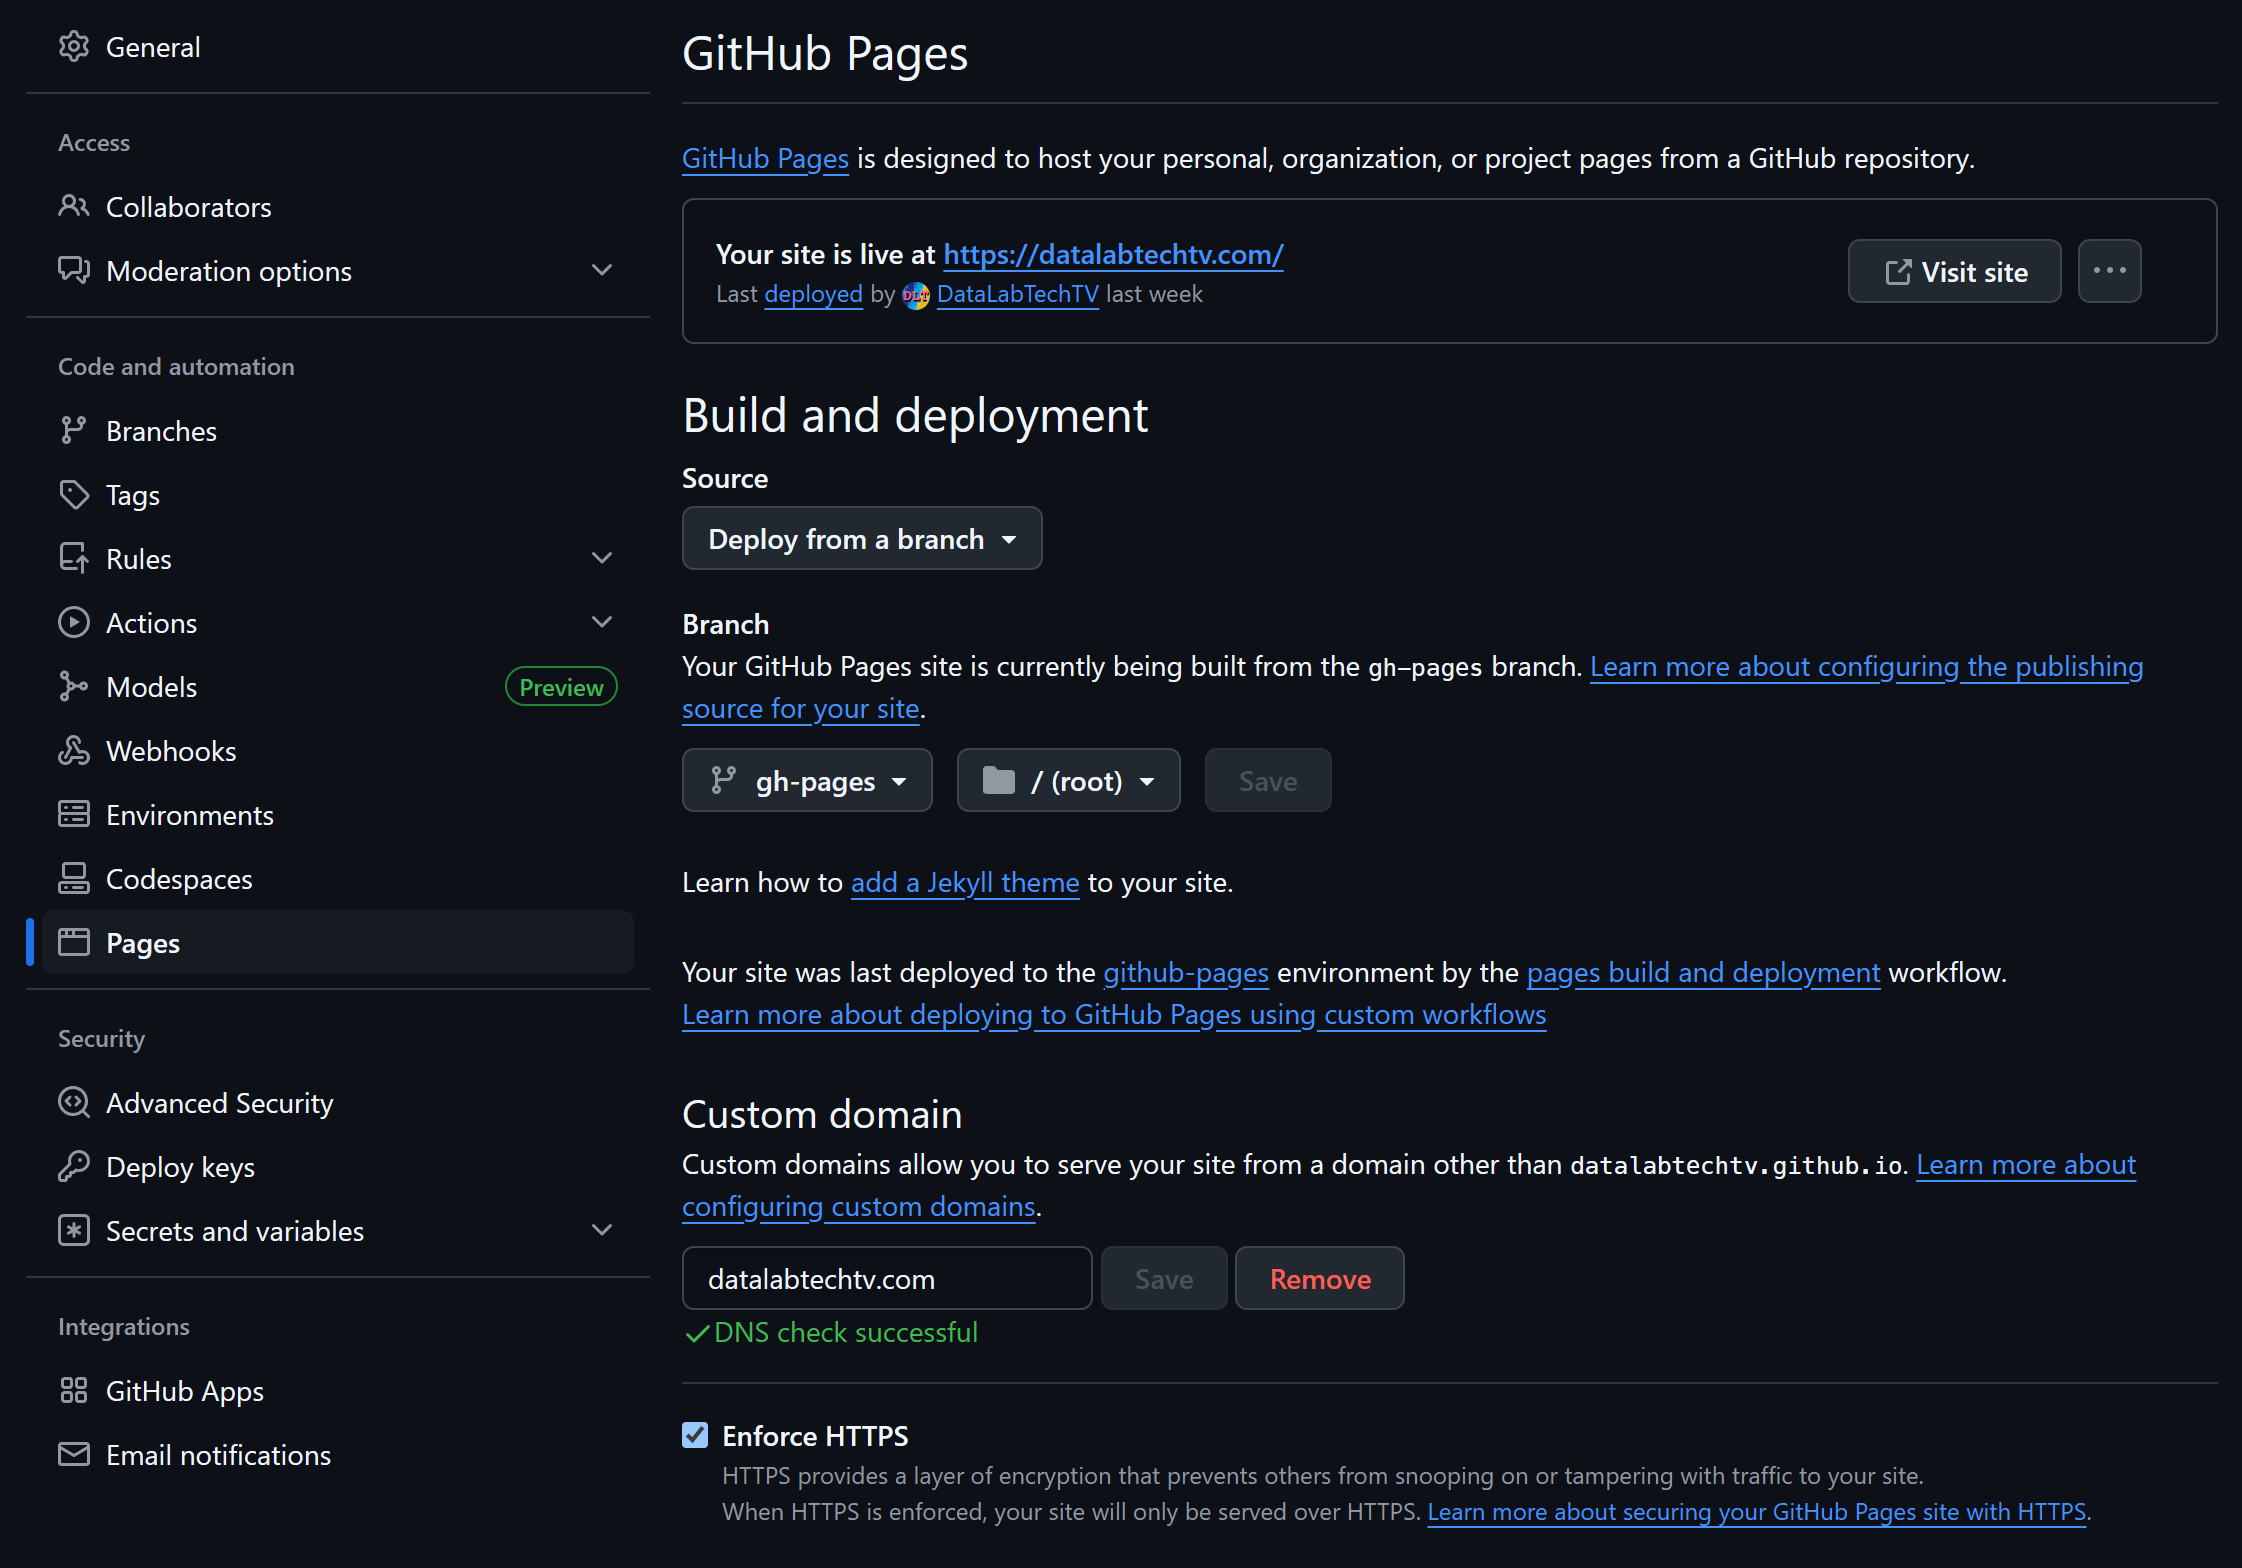The image size is (2242, 1568).
Task: Click the Visit site button
Action: click(1954, 271)
